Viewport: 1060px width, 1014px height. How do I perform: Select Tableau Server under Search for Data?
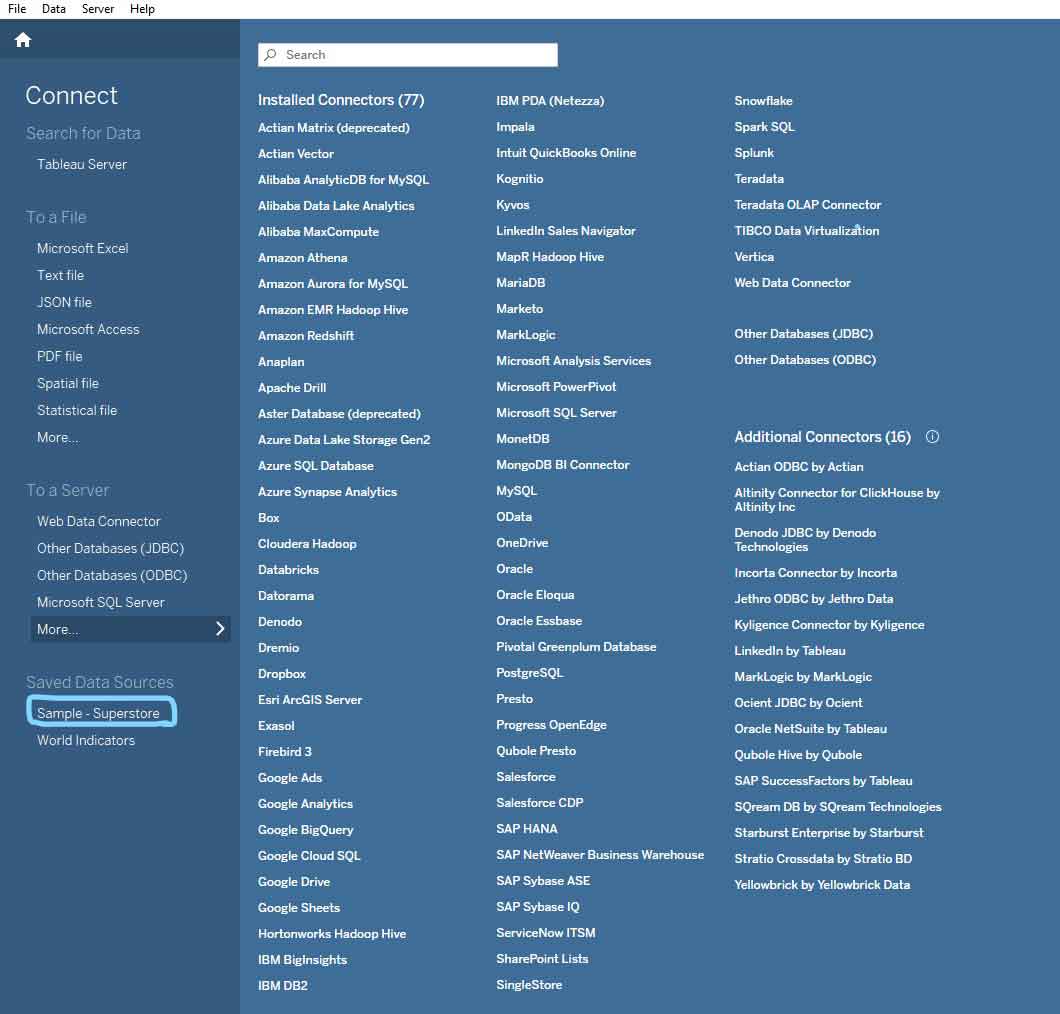click(82, 164)
